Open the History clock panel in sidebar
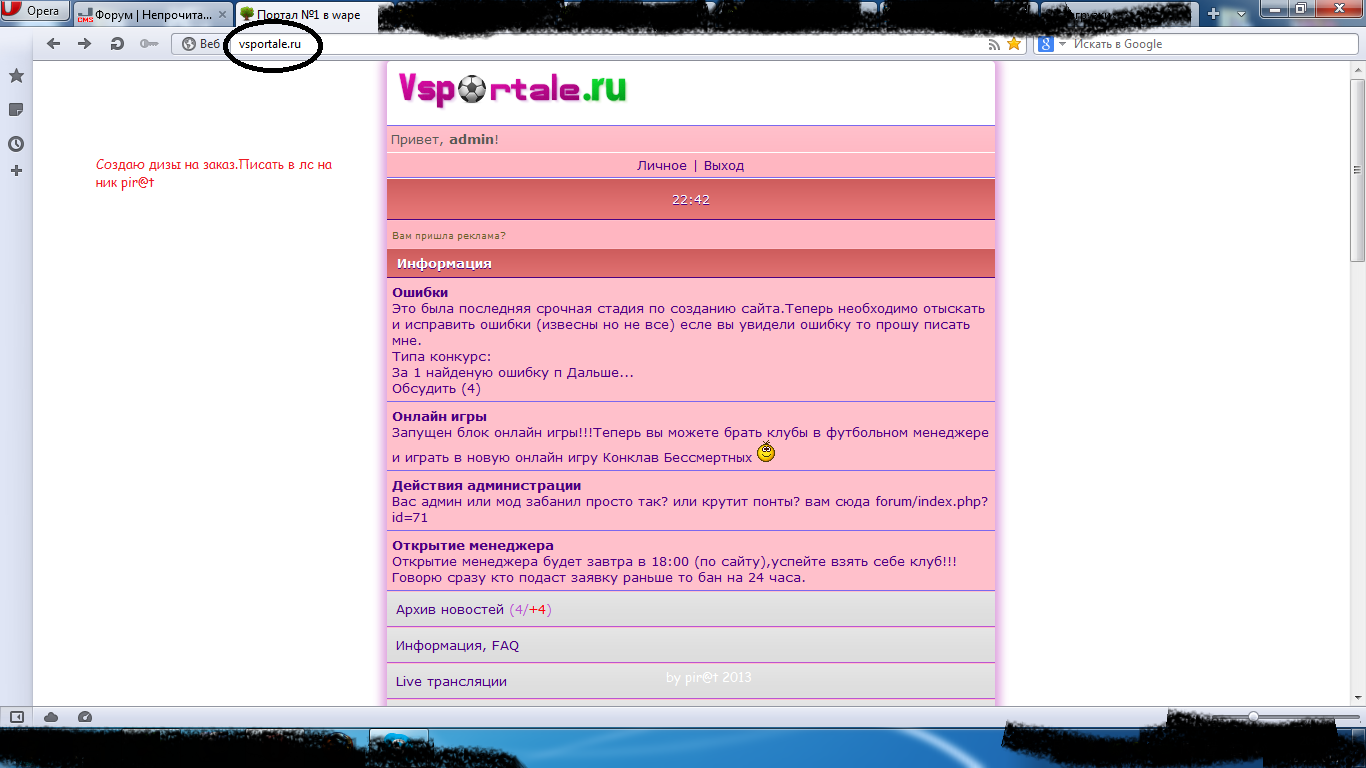Viewport: 1366px width, 768px height. point(16,144)
